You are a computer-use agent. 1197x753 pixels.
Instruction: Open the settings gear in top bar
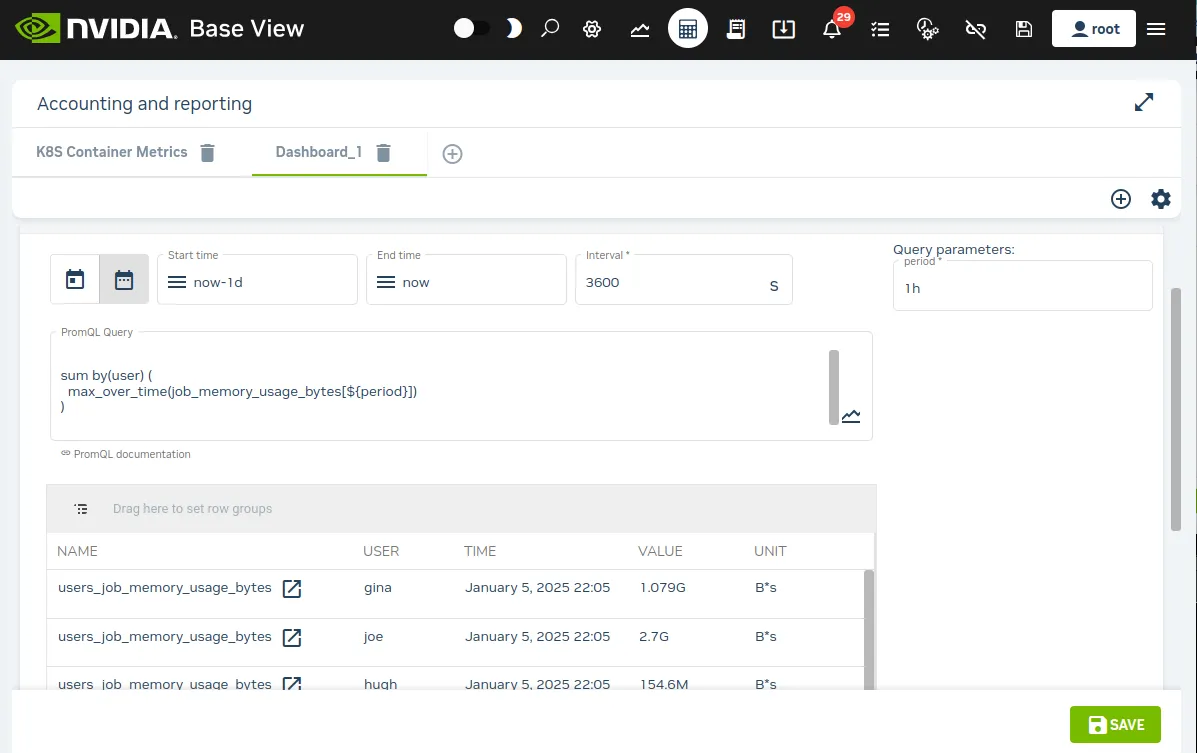point(592,29)
